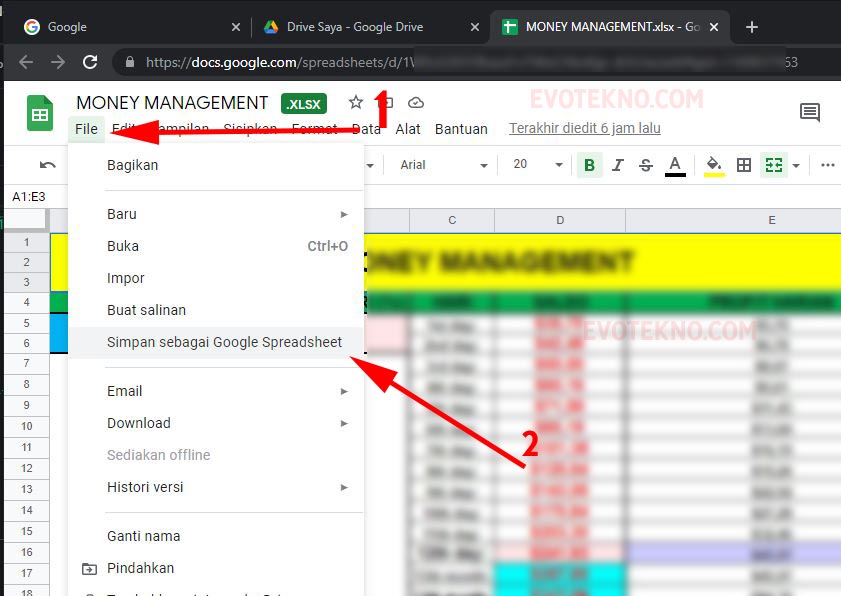
Task: Open the Bantuan menu
Action: pyautogui.click(x=461, y=128)
